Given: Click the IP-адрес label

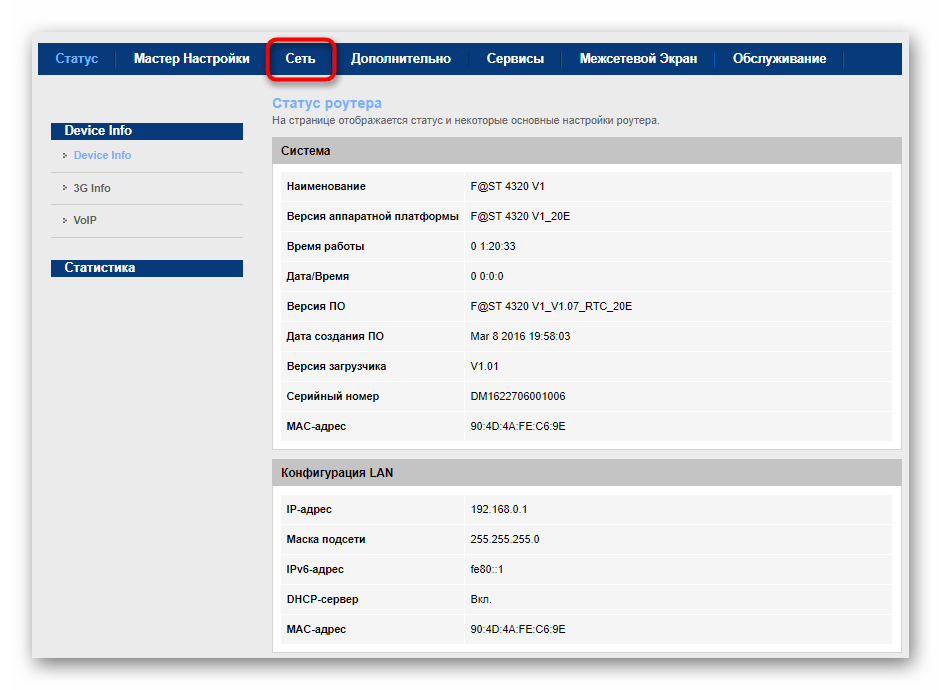Looking at the screenshot, I should click(308, 509).
